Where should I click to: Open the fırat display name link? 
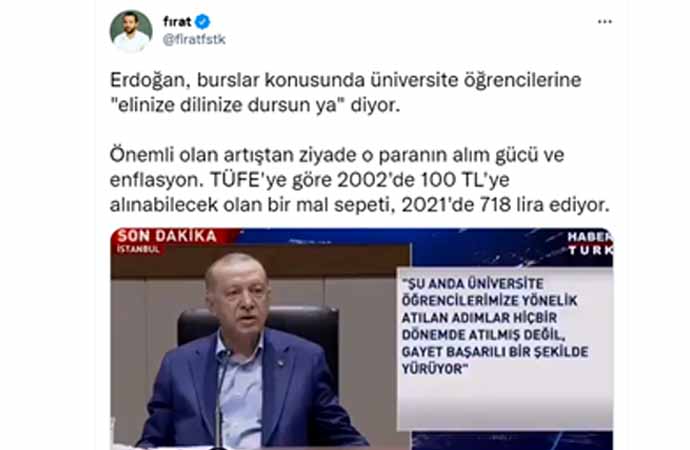[177, 21]
